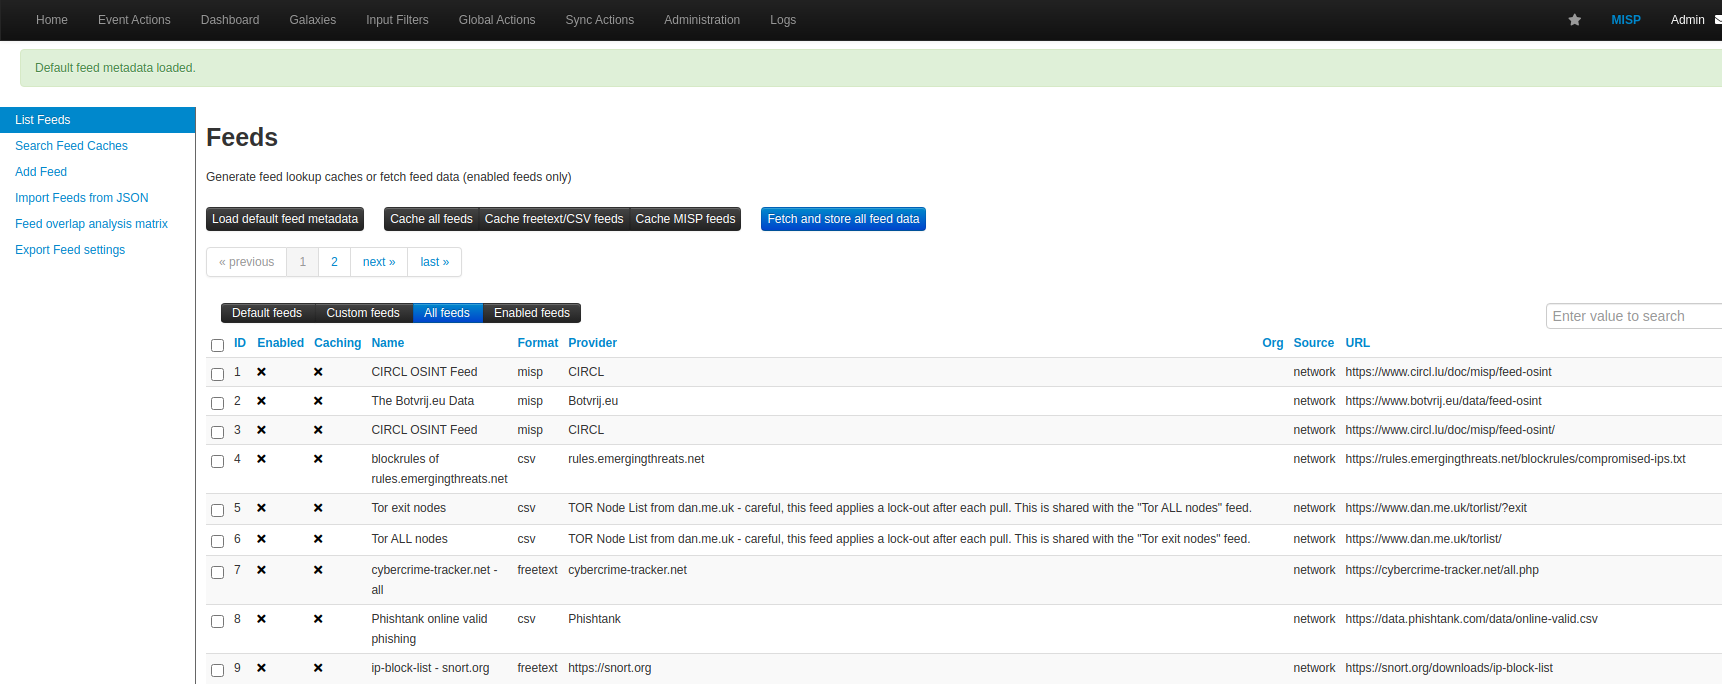Click Enabled X icon for Tor ALL nodes
The height and width of the screenshot is (684, 1722).
point(261,539)
